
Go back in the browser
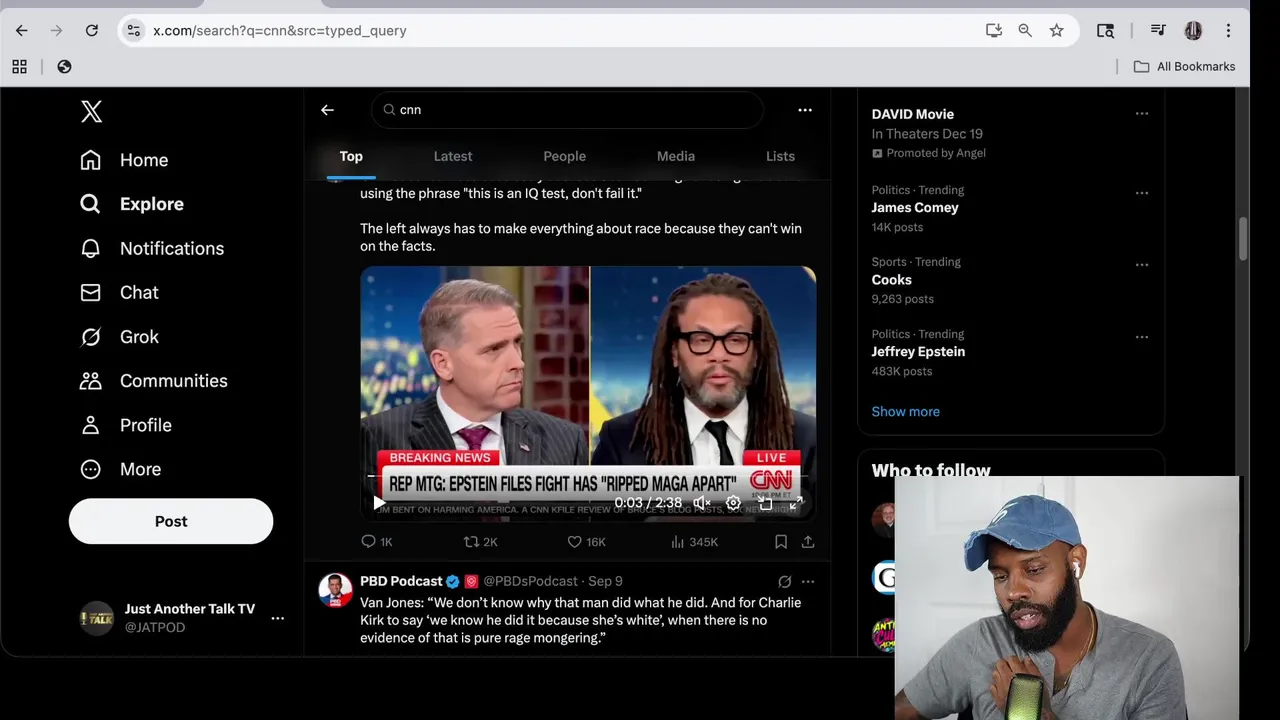click(22, 31)
